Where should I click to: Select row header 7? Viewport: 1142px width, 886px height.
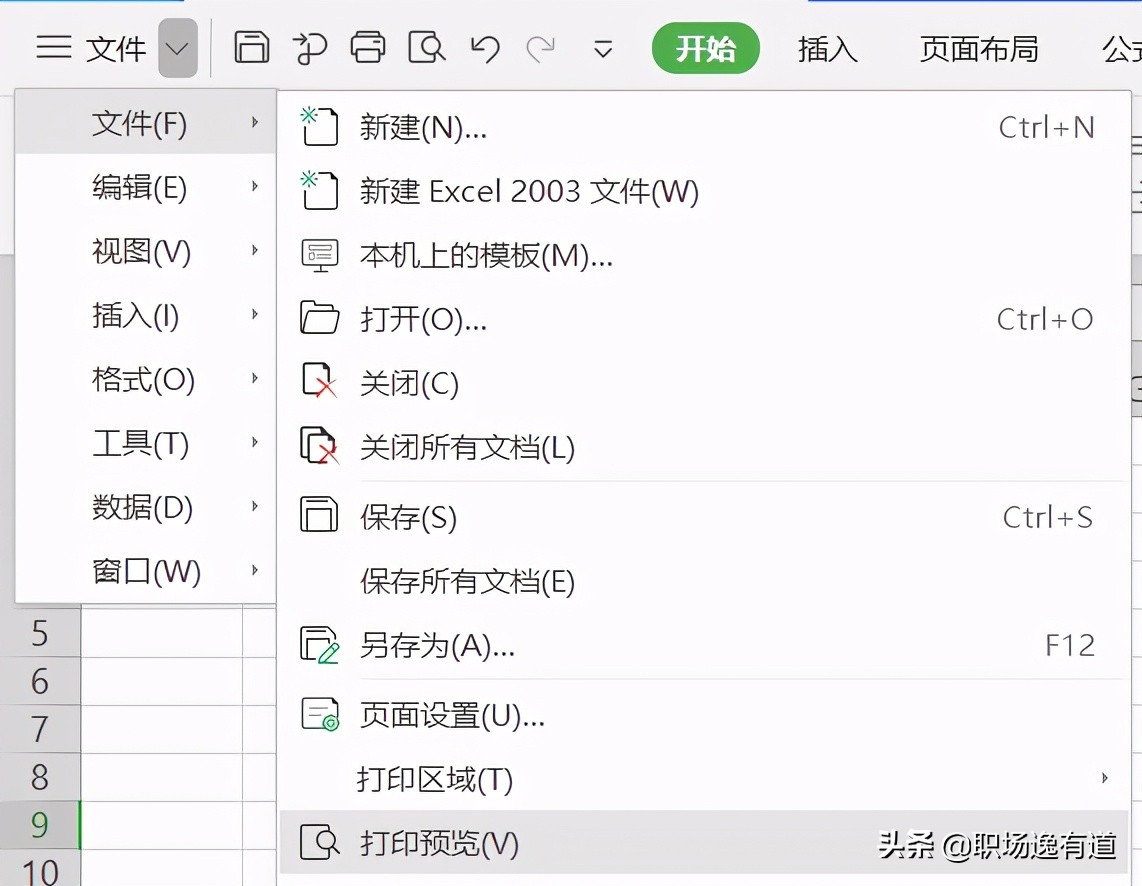point(40,729)
